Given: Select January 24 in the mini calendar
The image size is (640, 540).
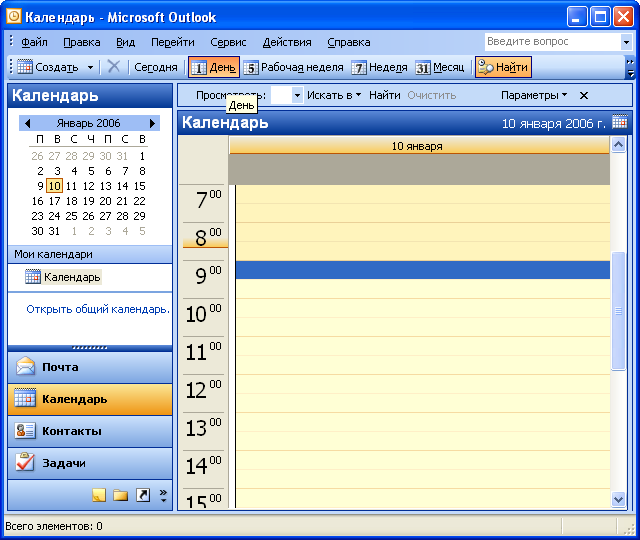Looking at the screenshot, I should click(x=54, y=216).
